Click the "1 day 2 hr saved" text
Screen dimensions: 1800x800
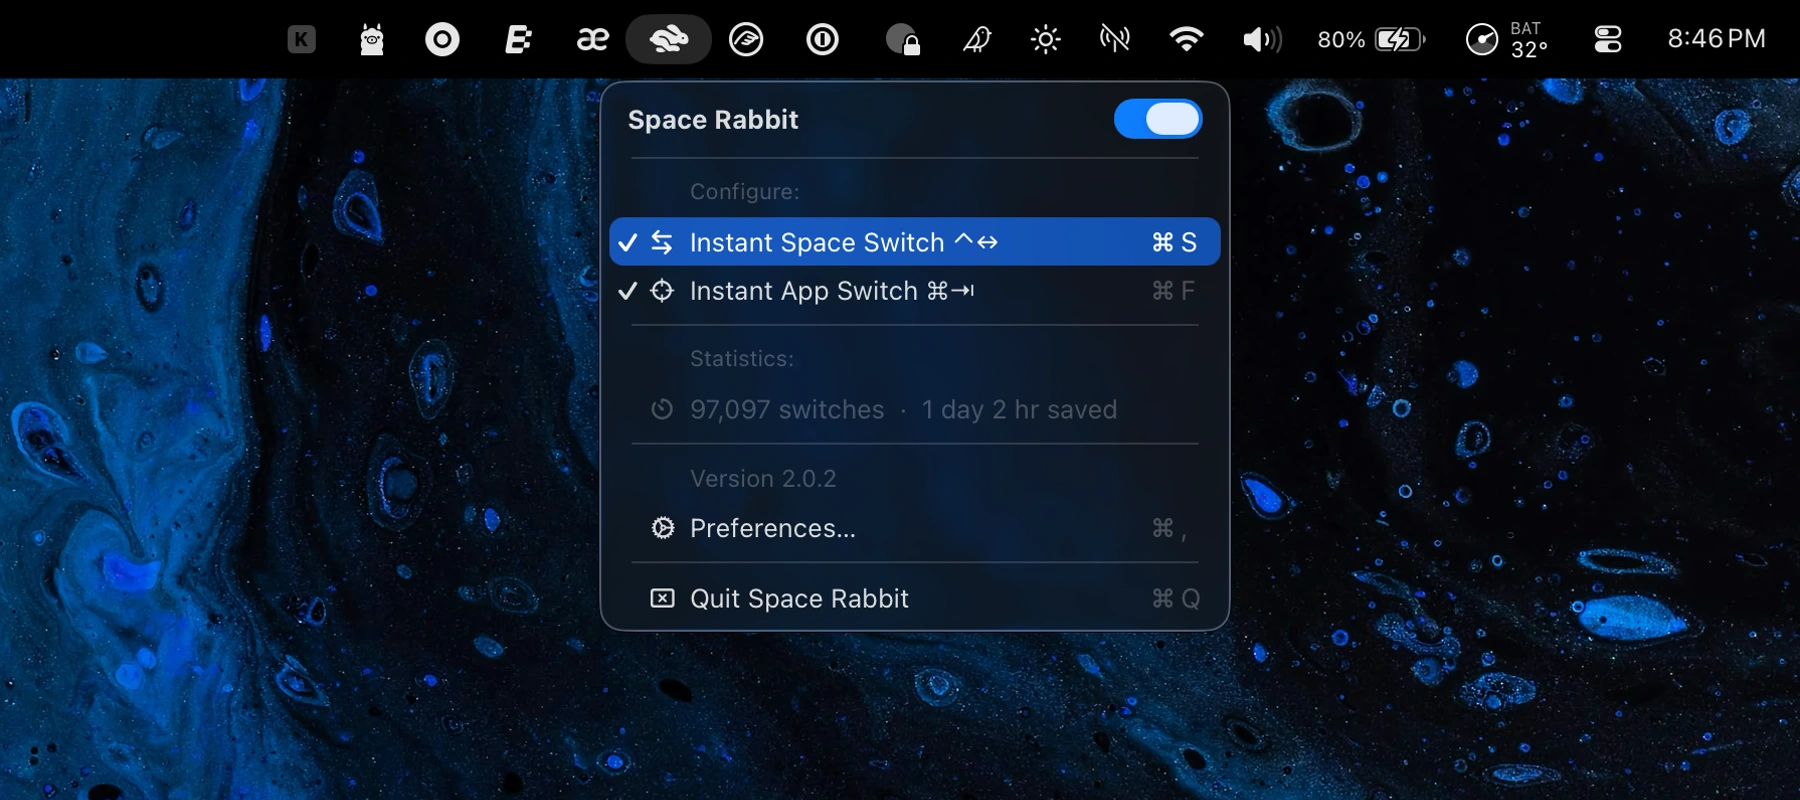click(x=1019, y=410)
